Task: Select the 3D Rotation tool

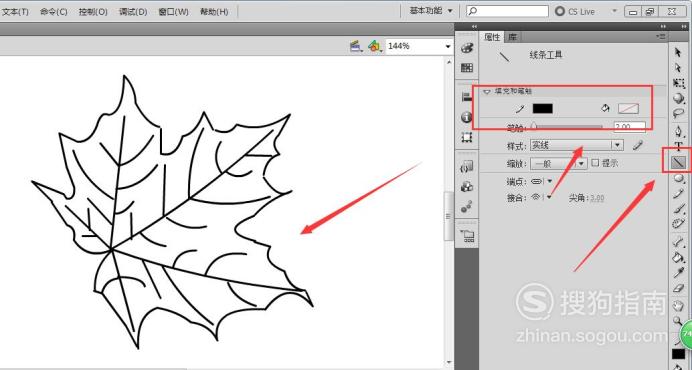Action: [678, 98]
